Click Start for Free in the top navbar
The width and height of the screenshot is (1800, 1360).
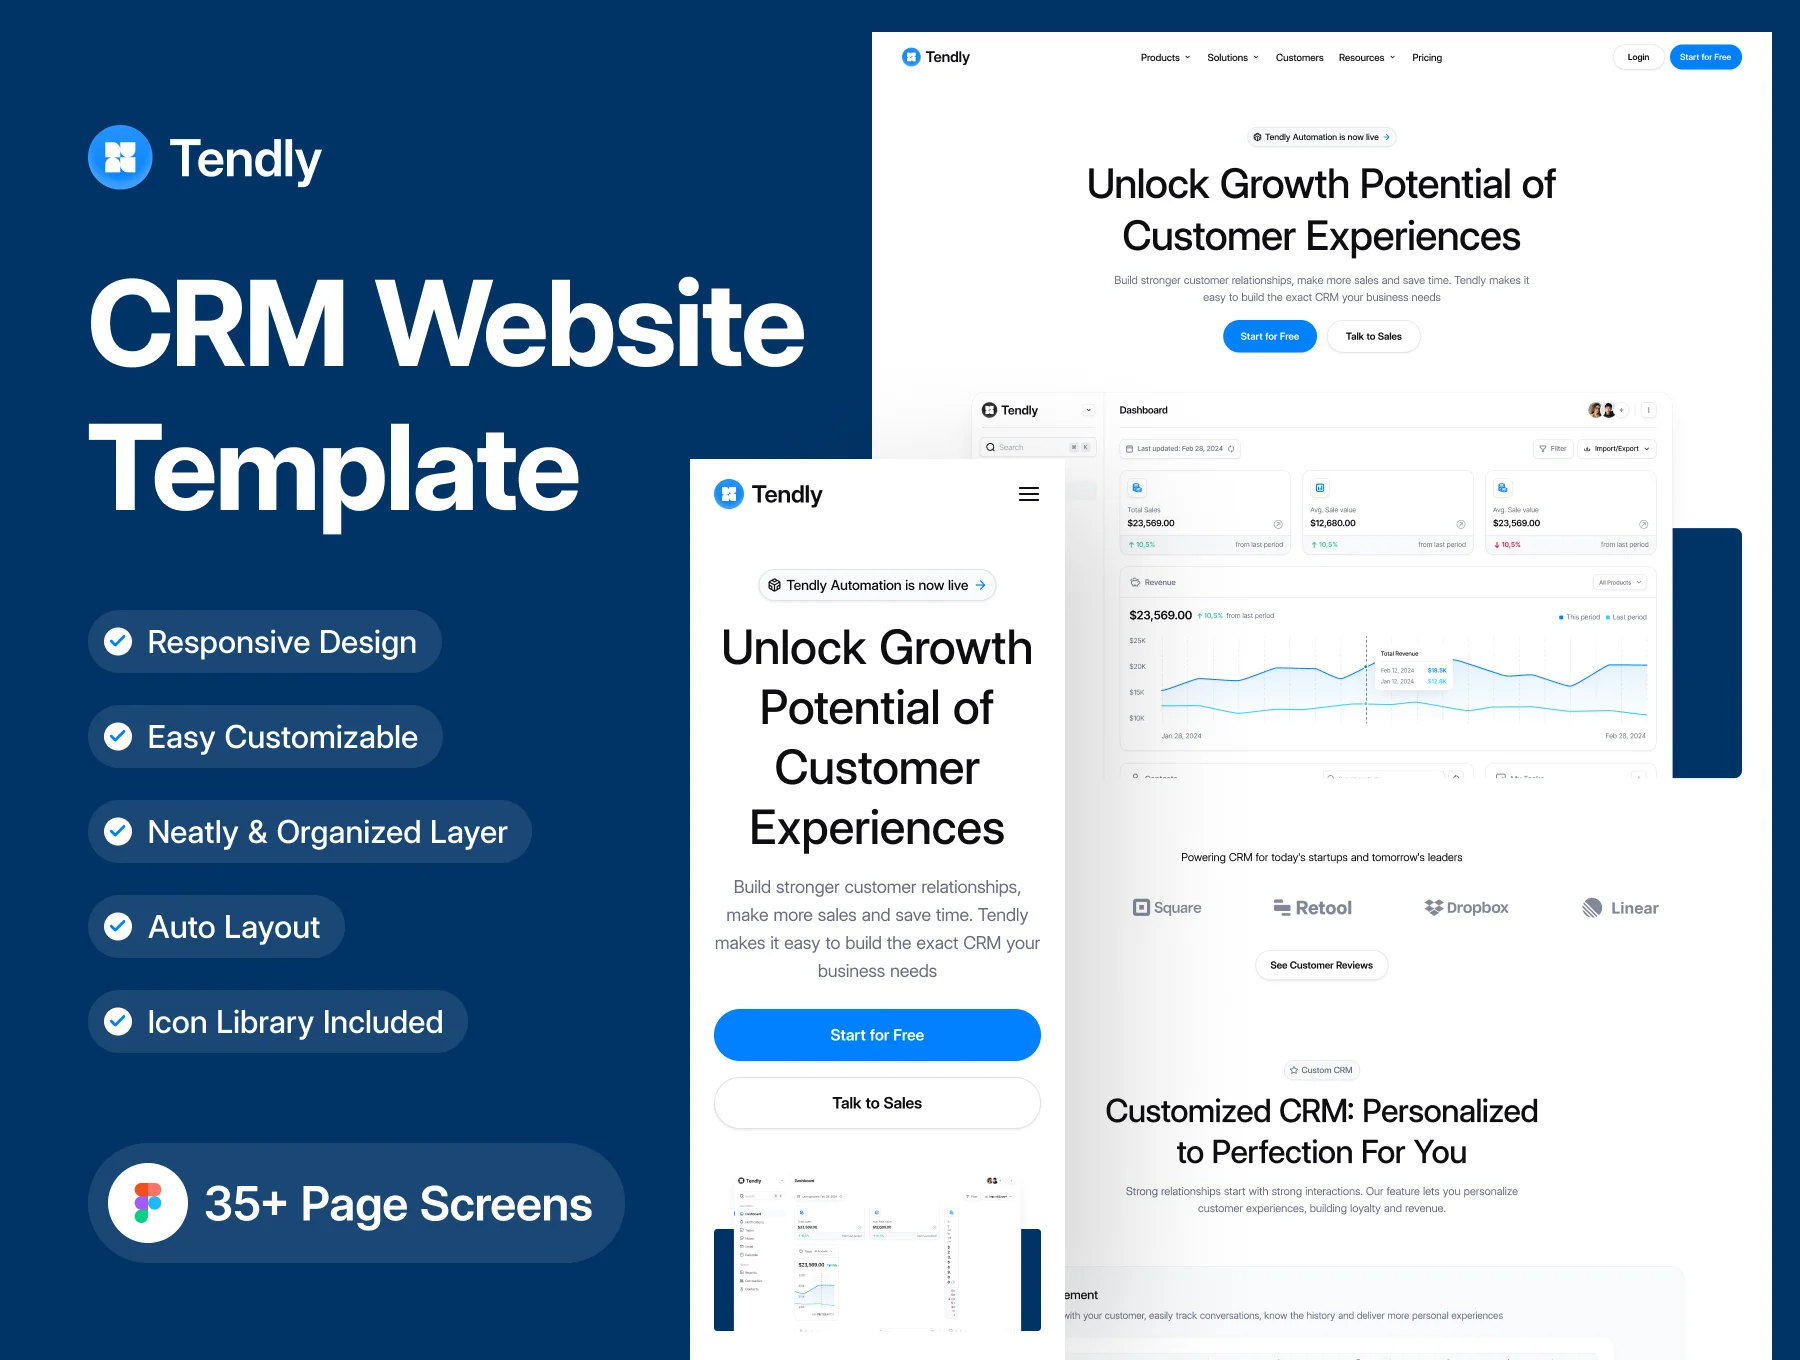click(1705, 57)
